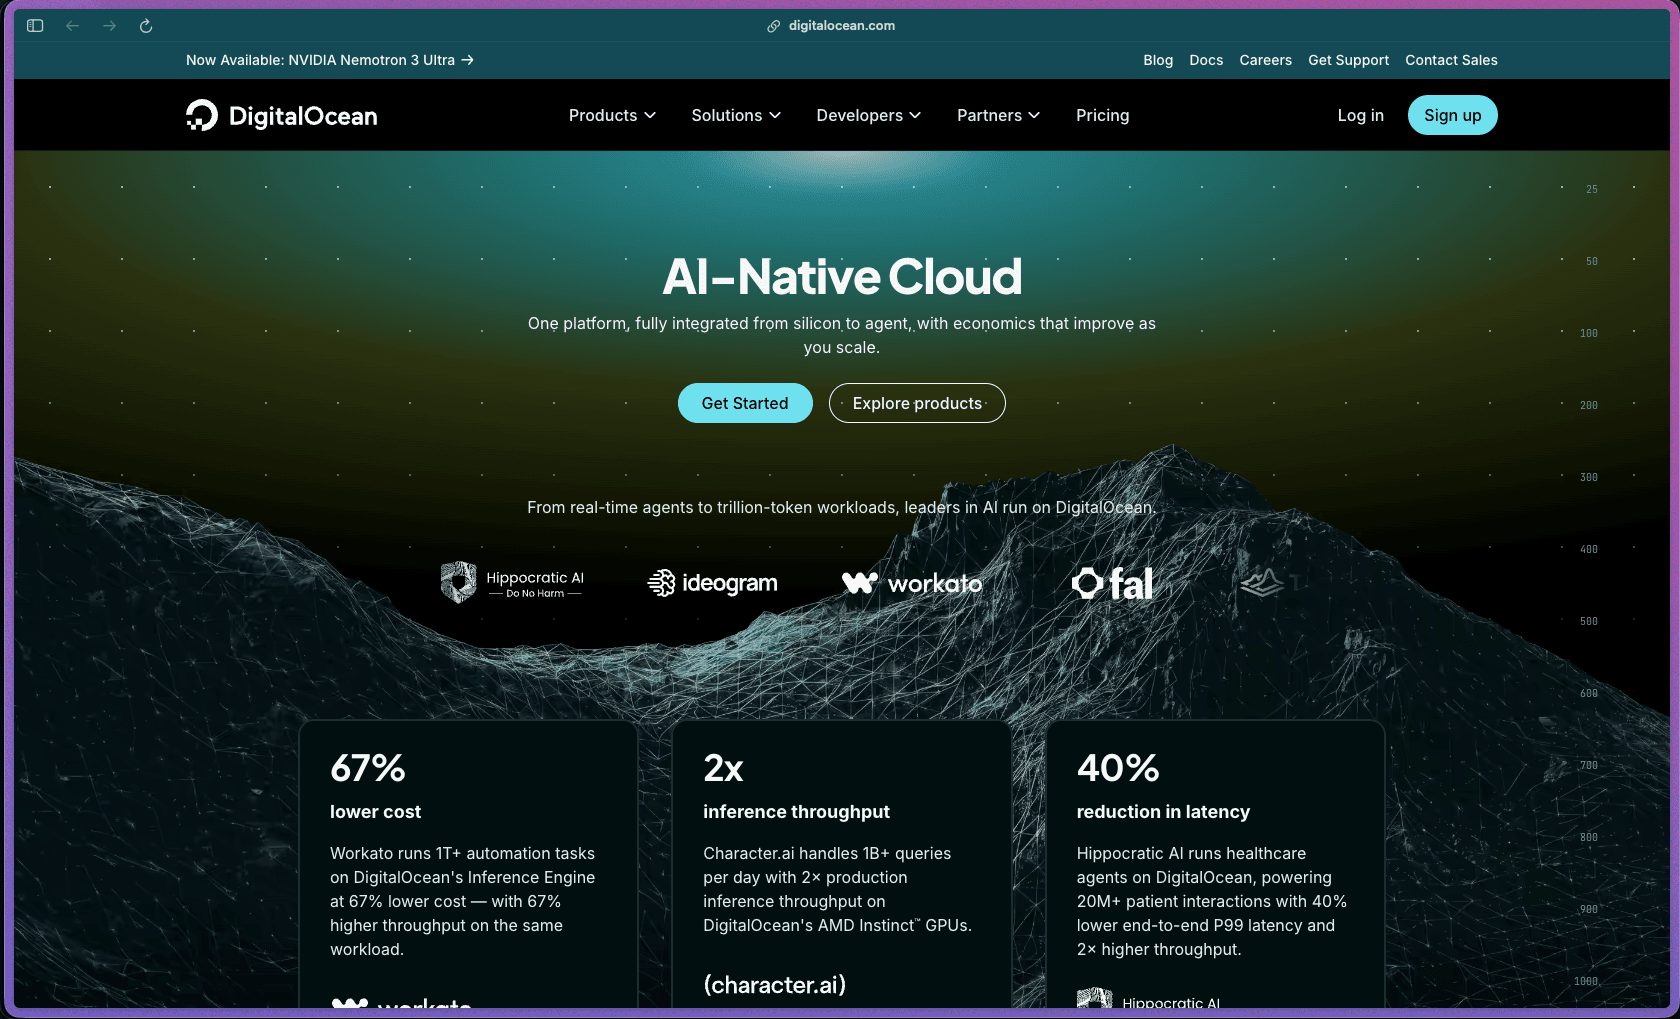The width and height of the screenshot is (1680, 1019).
Task: Click the faded logo right of fal
Action: pos(1270,582)
